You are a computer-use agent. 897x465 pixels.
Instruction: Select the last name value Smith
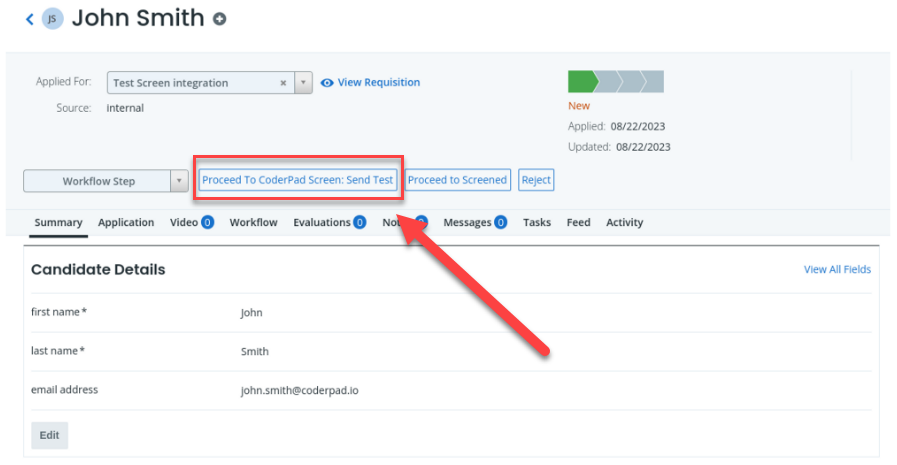pos(255,352)
